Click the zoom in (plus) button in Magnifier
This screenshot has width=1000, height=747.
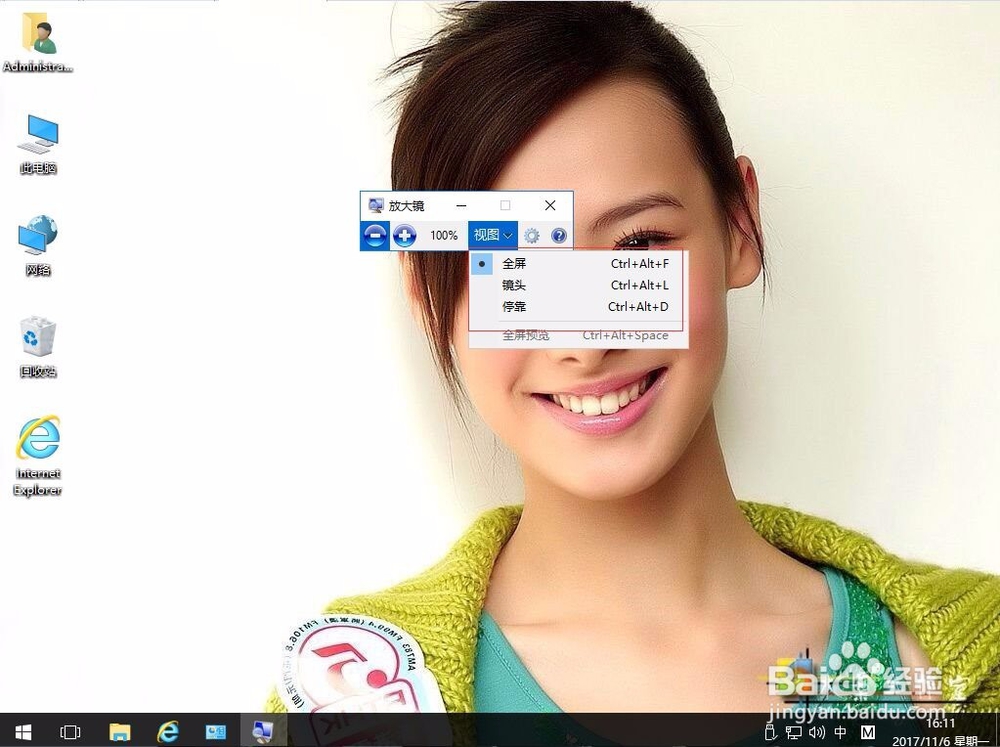click(x=406, y=236)
